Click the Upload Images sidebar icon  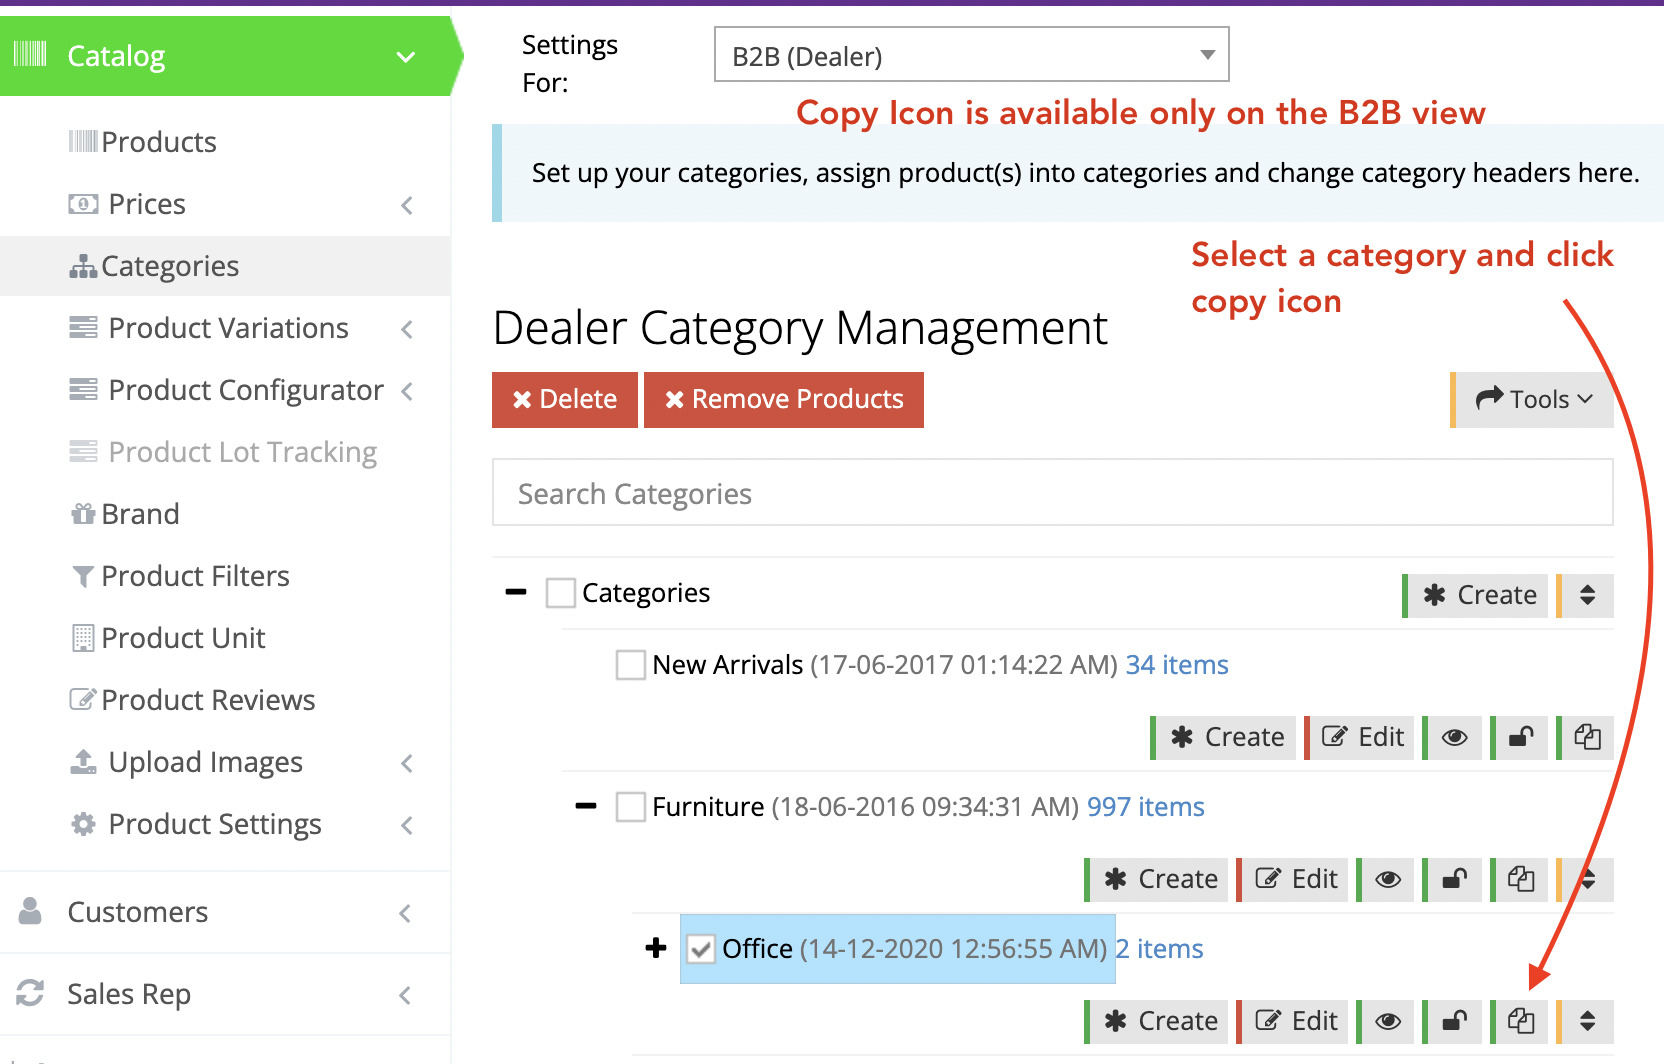coord(83,762)
